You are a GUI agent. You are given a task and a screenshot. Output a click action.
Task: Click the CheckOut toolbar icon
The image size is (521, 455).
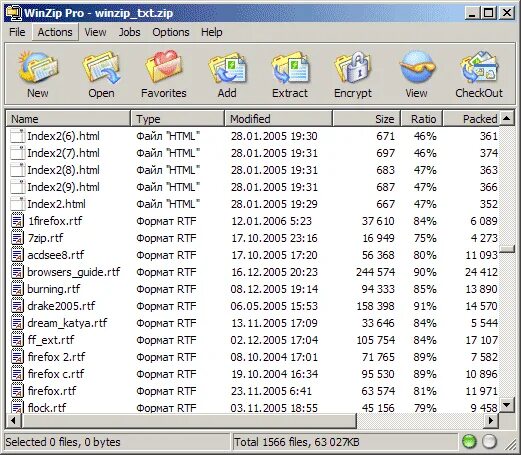(x=479, y=67)
